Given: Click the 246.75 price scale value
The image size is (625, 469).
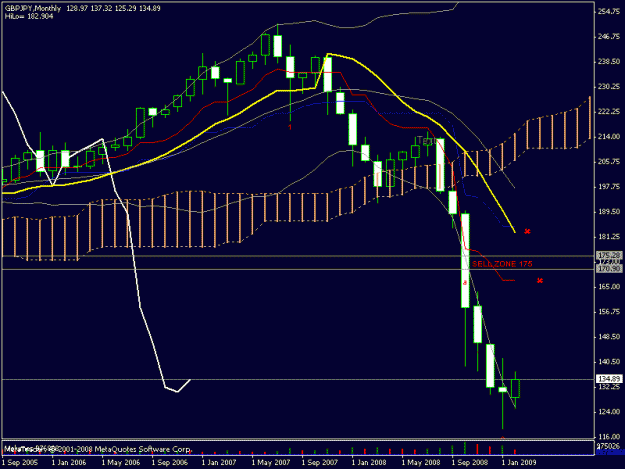Looking at the screenshot, I should point(609,37).
